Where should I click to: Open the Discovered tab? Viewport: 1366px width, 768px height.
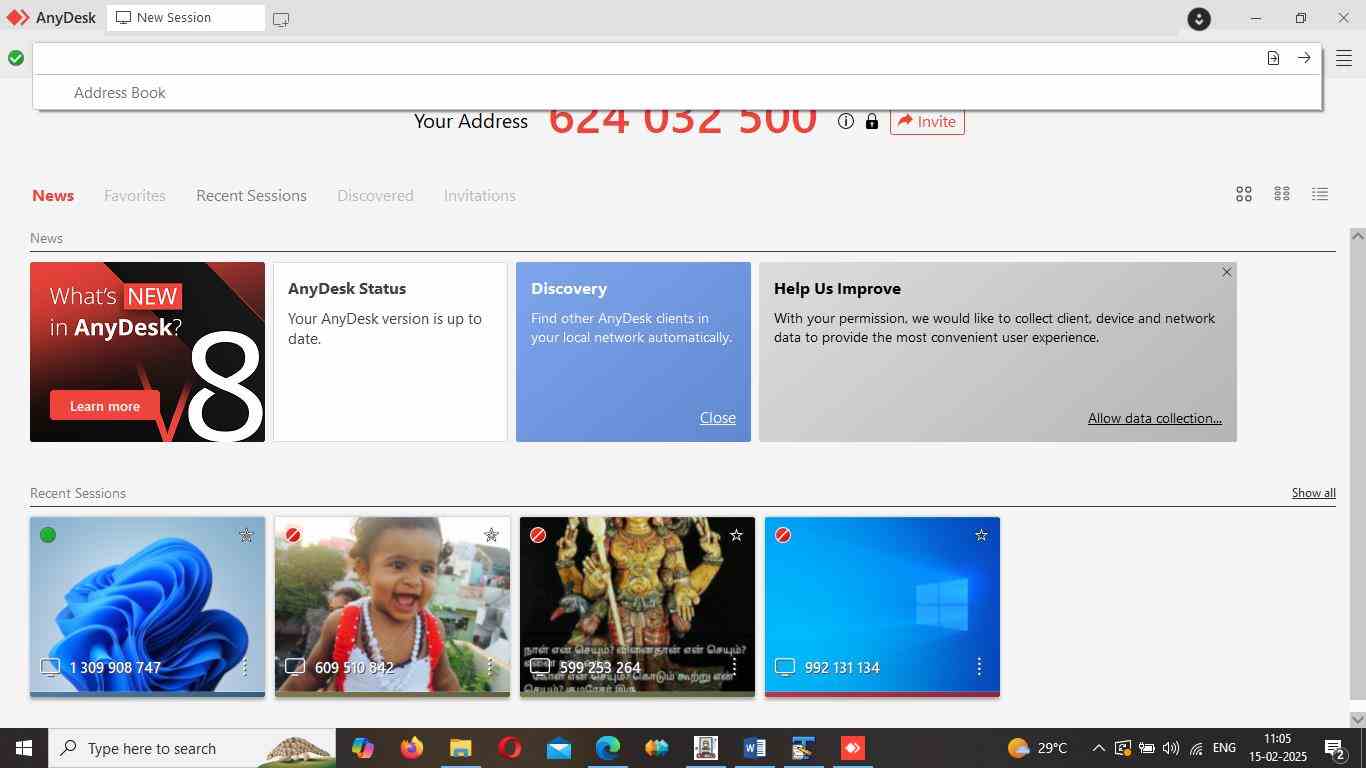click(x=375, y=195)
